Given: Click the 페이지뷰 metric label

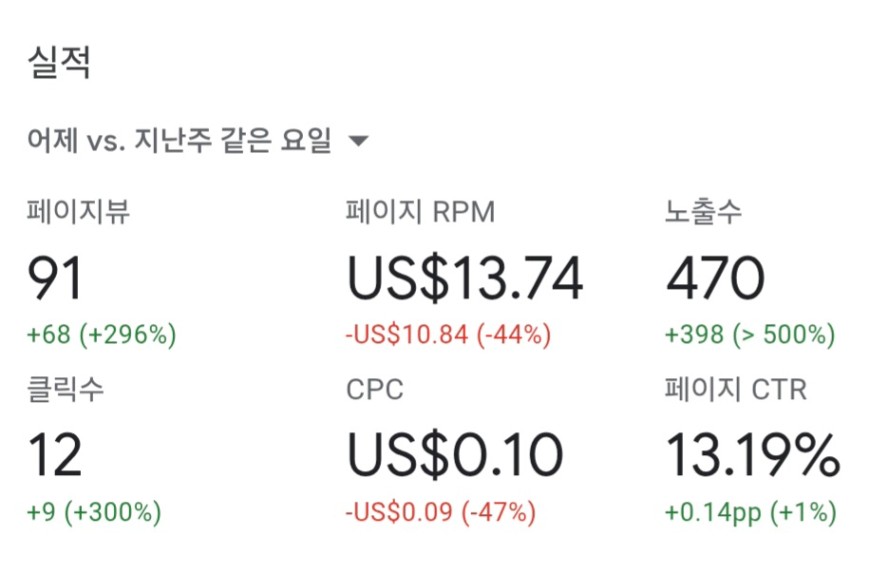Looking at the screenshot, I should click(79, 212).
